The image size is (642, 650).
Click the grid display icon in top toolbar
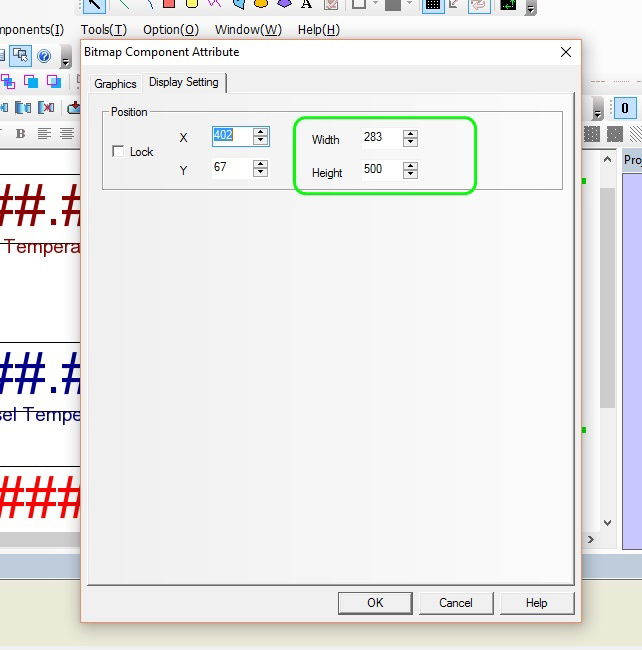(x=432, y=5)
